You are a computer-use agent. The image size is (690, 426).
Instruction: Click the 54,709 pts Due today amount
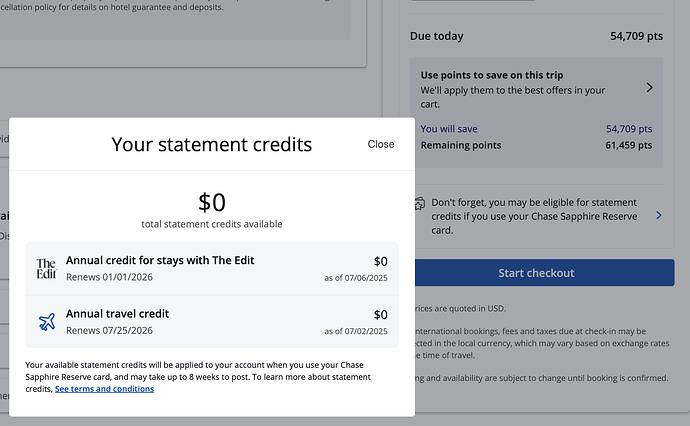coord(636,37)
